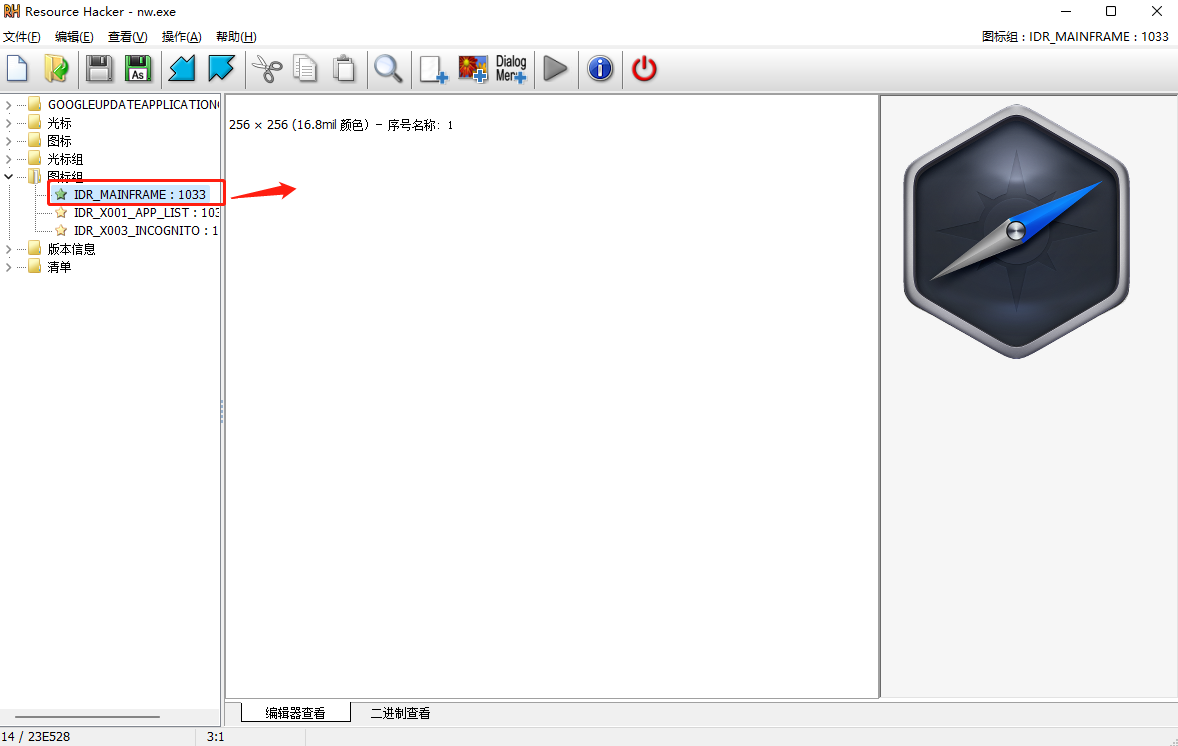Select the 图标 folder label
Screen dimensions: 1178x746
pyautogui.click(x=59, y=141)
